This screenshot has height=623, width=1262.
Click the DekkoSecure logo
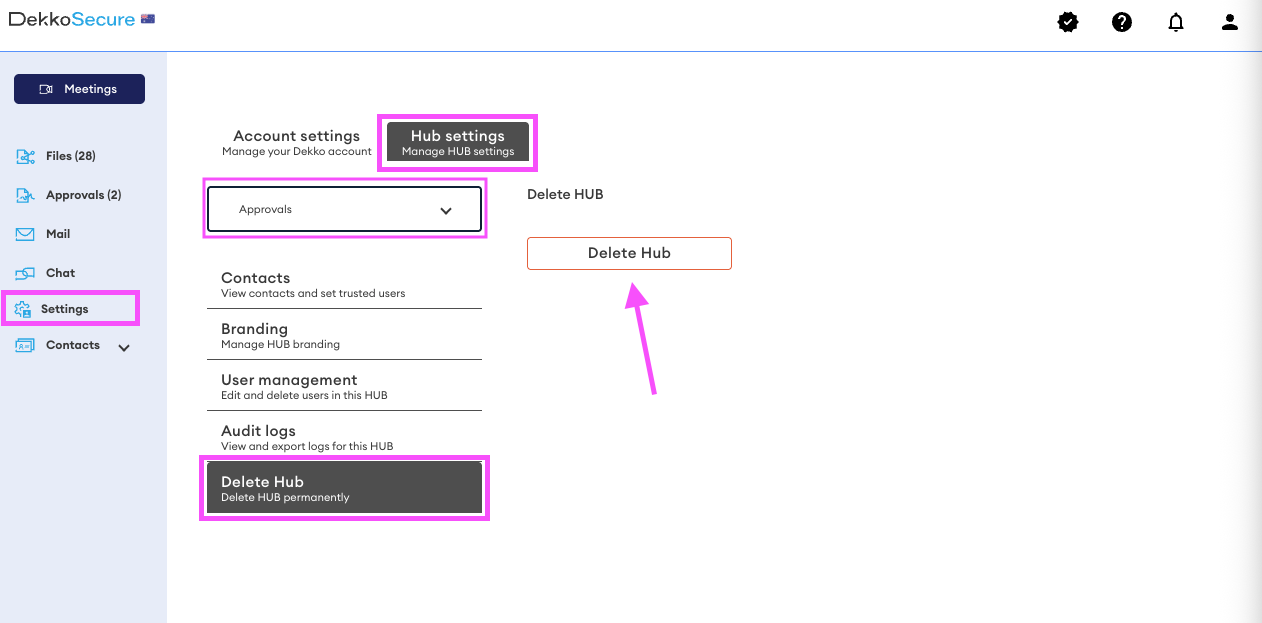point(71,19)
